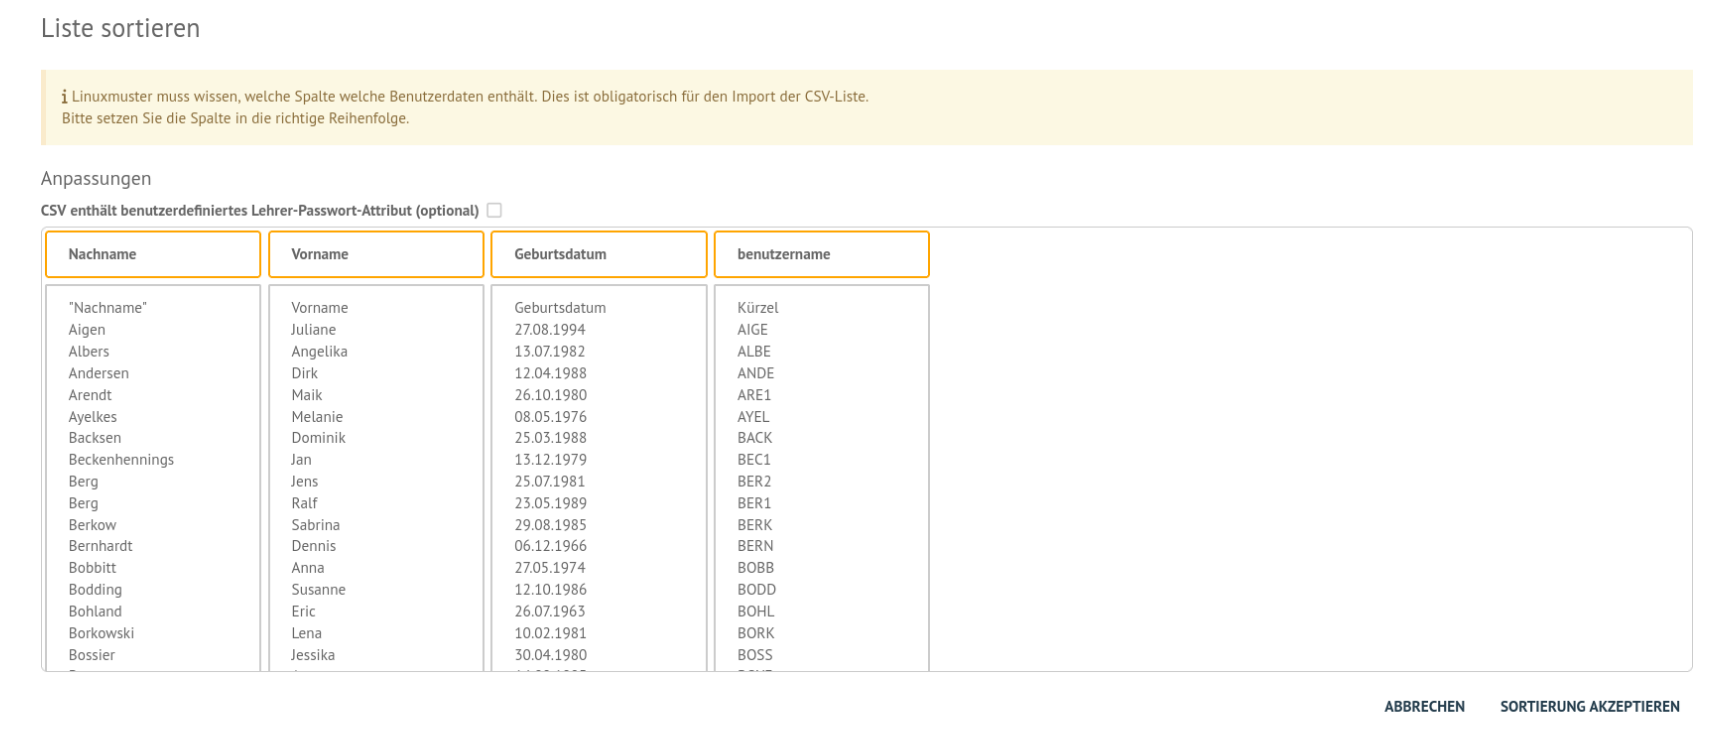Image resolution: width=1710 pixels, height=736 pixels.
Task: Click the username 'ARE1'
Action: (754, 395)
